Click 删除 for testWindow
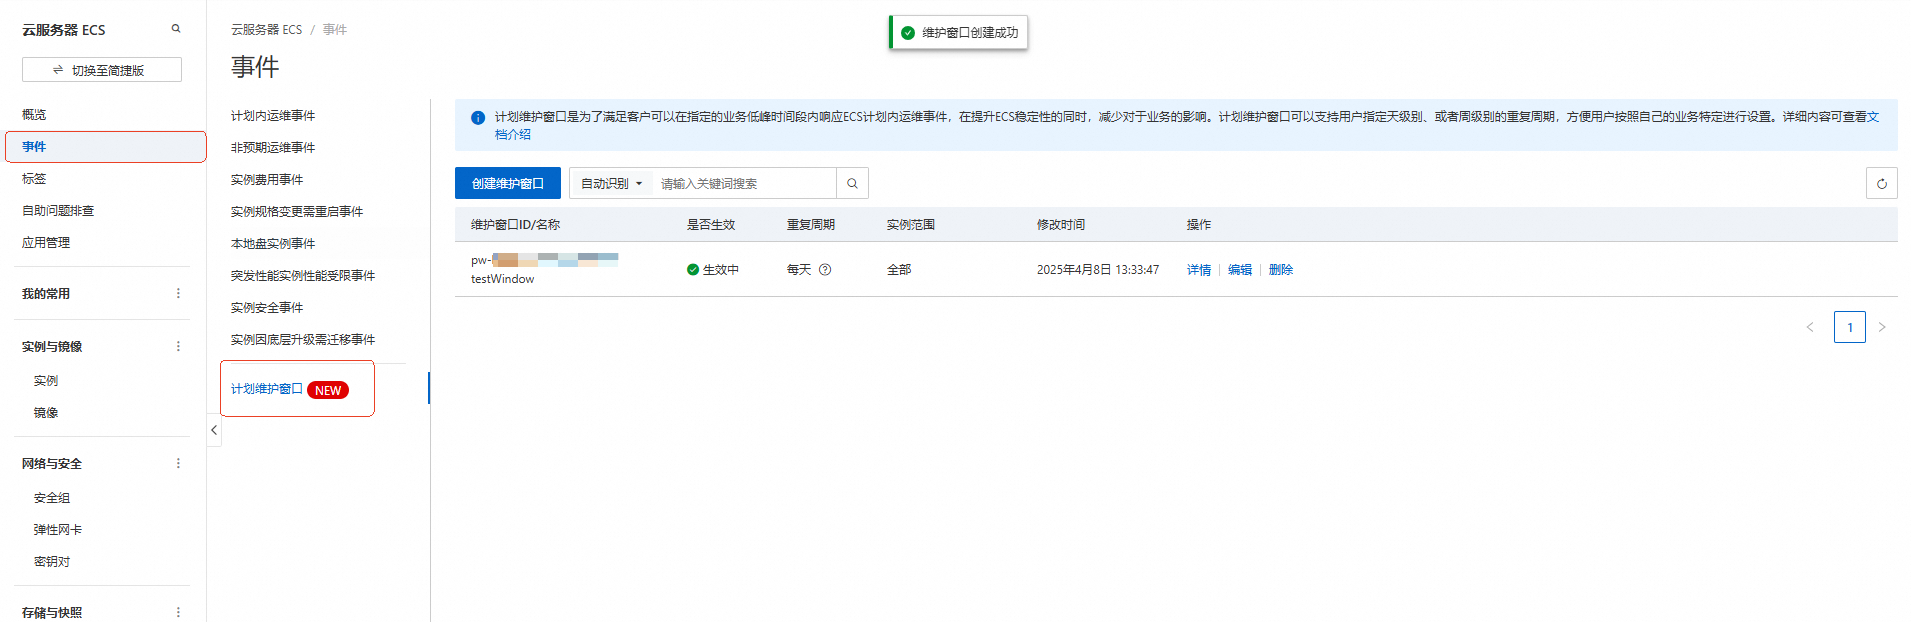This screenshot has height=622, width=1911. [x=1281, y=270]
